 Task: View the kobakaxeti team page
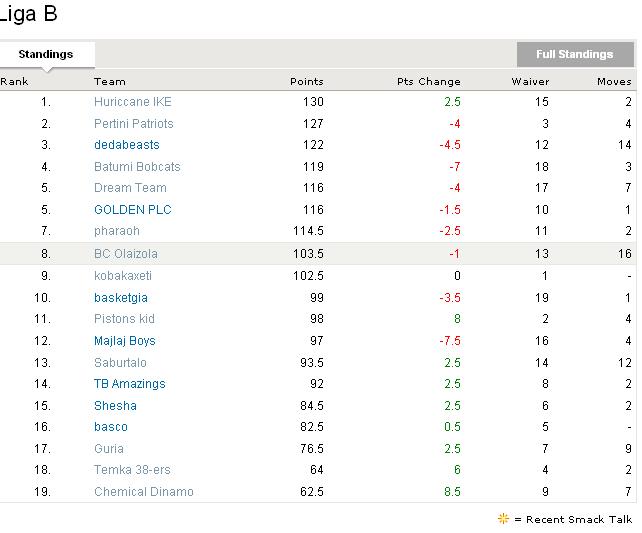coord(123,275)
